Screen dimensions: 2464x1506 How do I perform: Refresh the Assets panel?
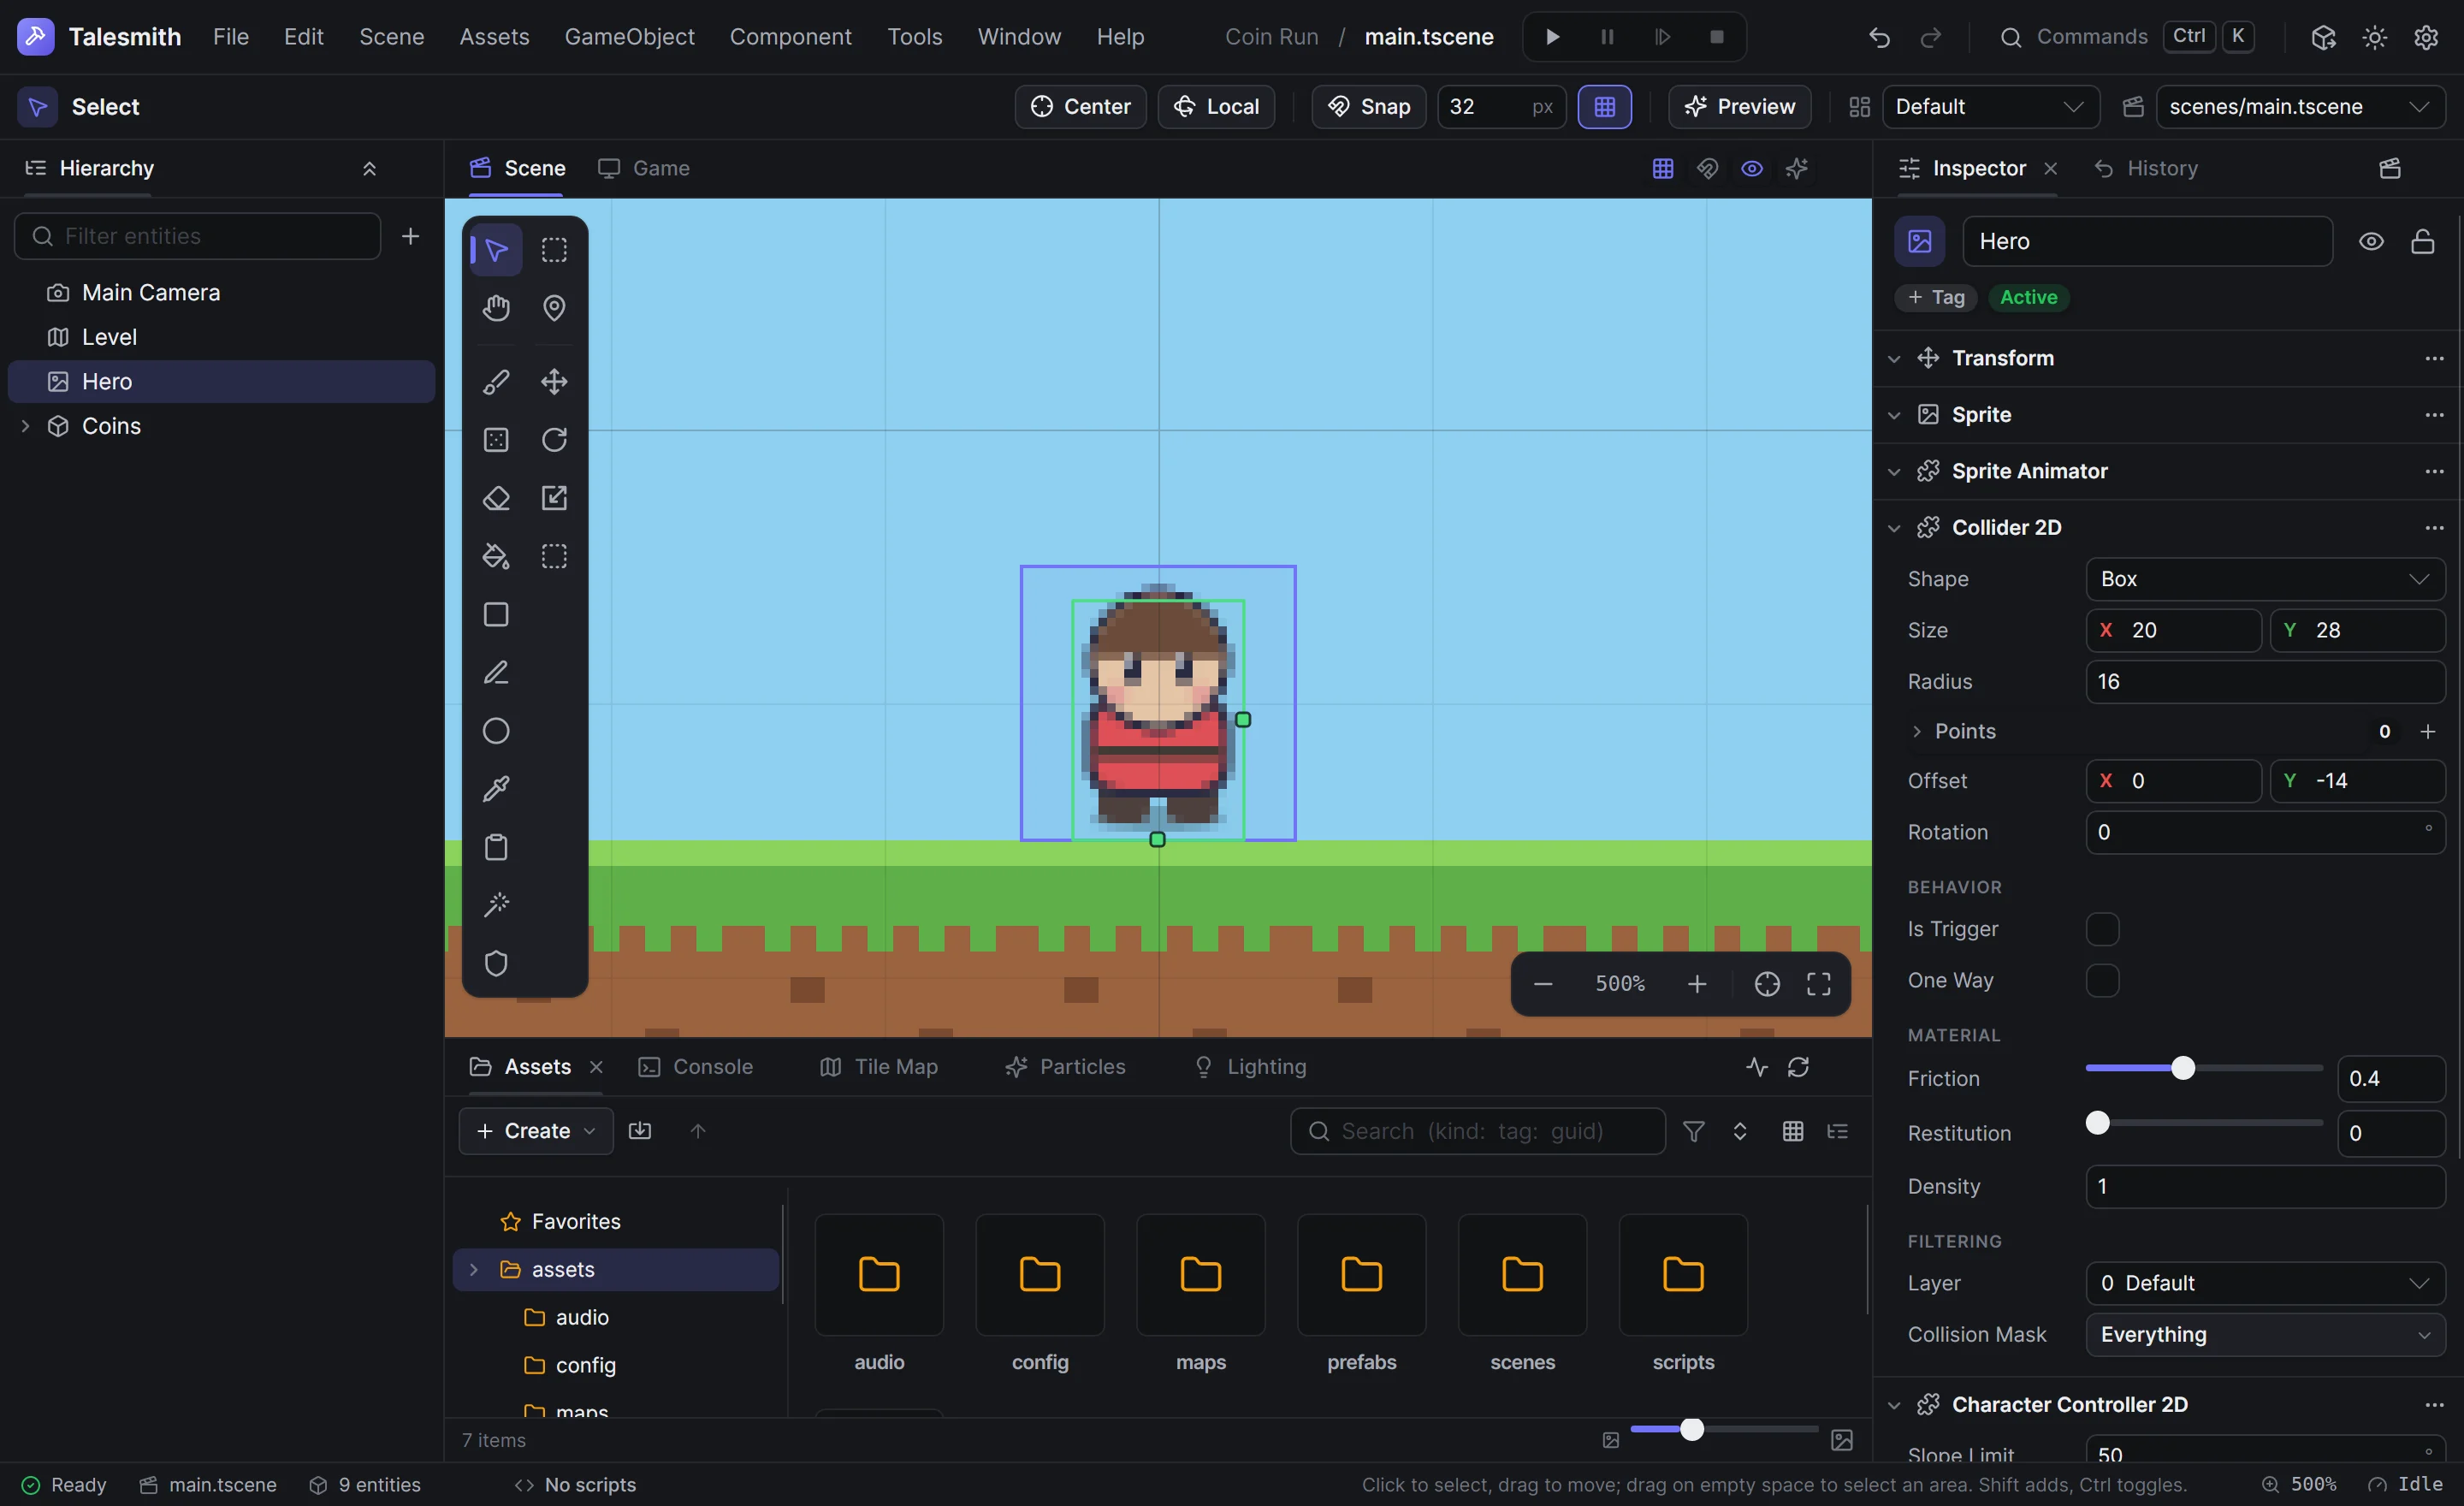click(x=1798, y=1067)
